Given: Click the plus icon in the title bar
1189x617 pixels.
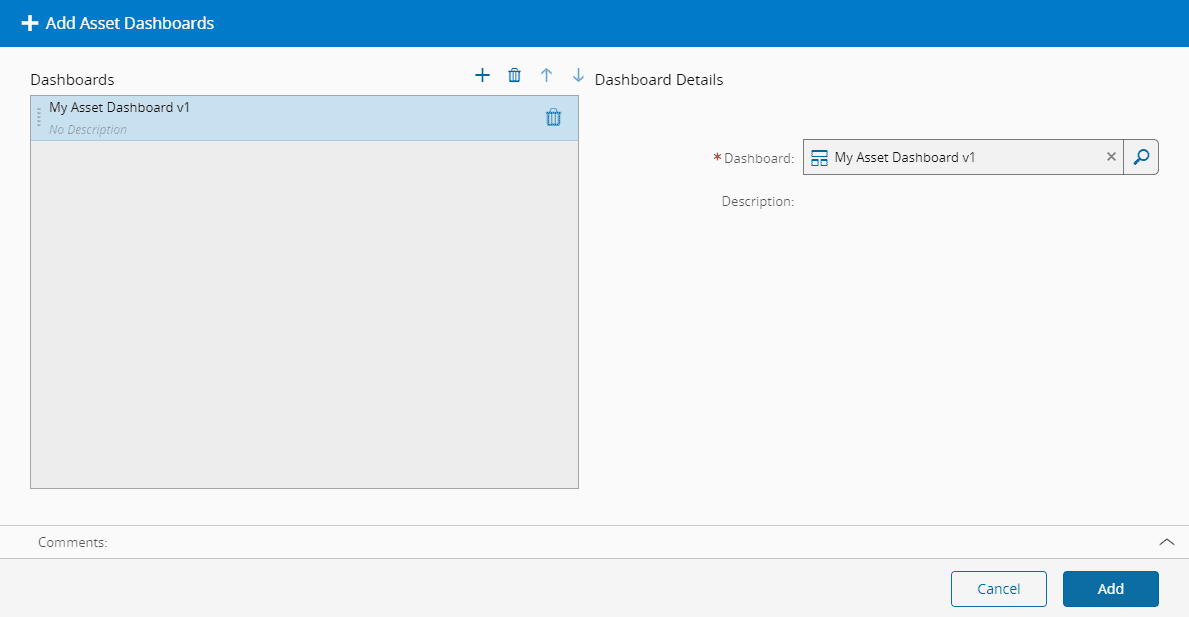Looking at the screenshot, I should click(x=30, y=23).
